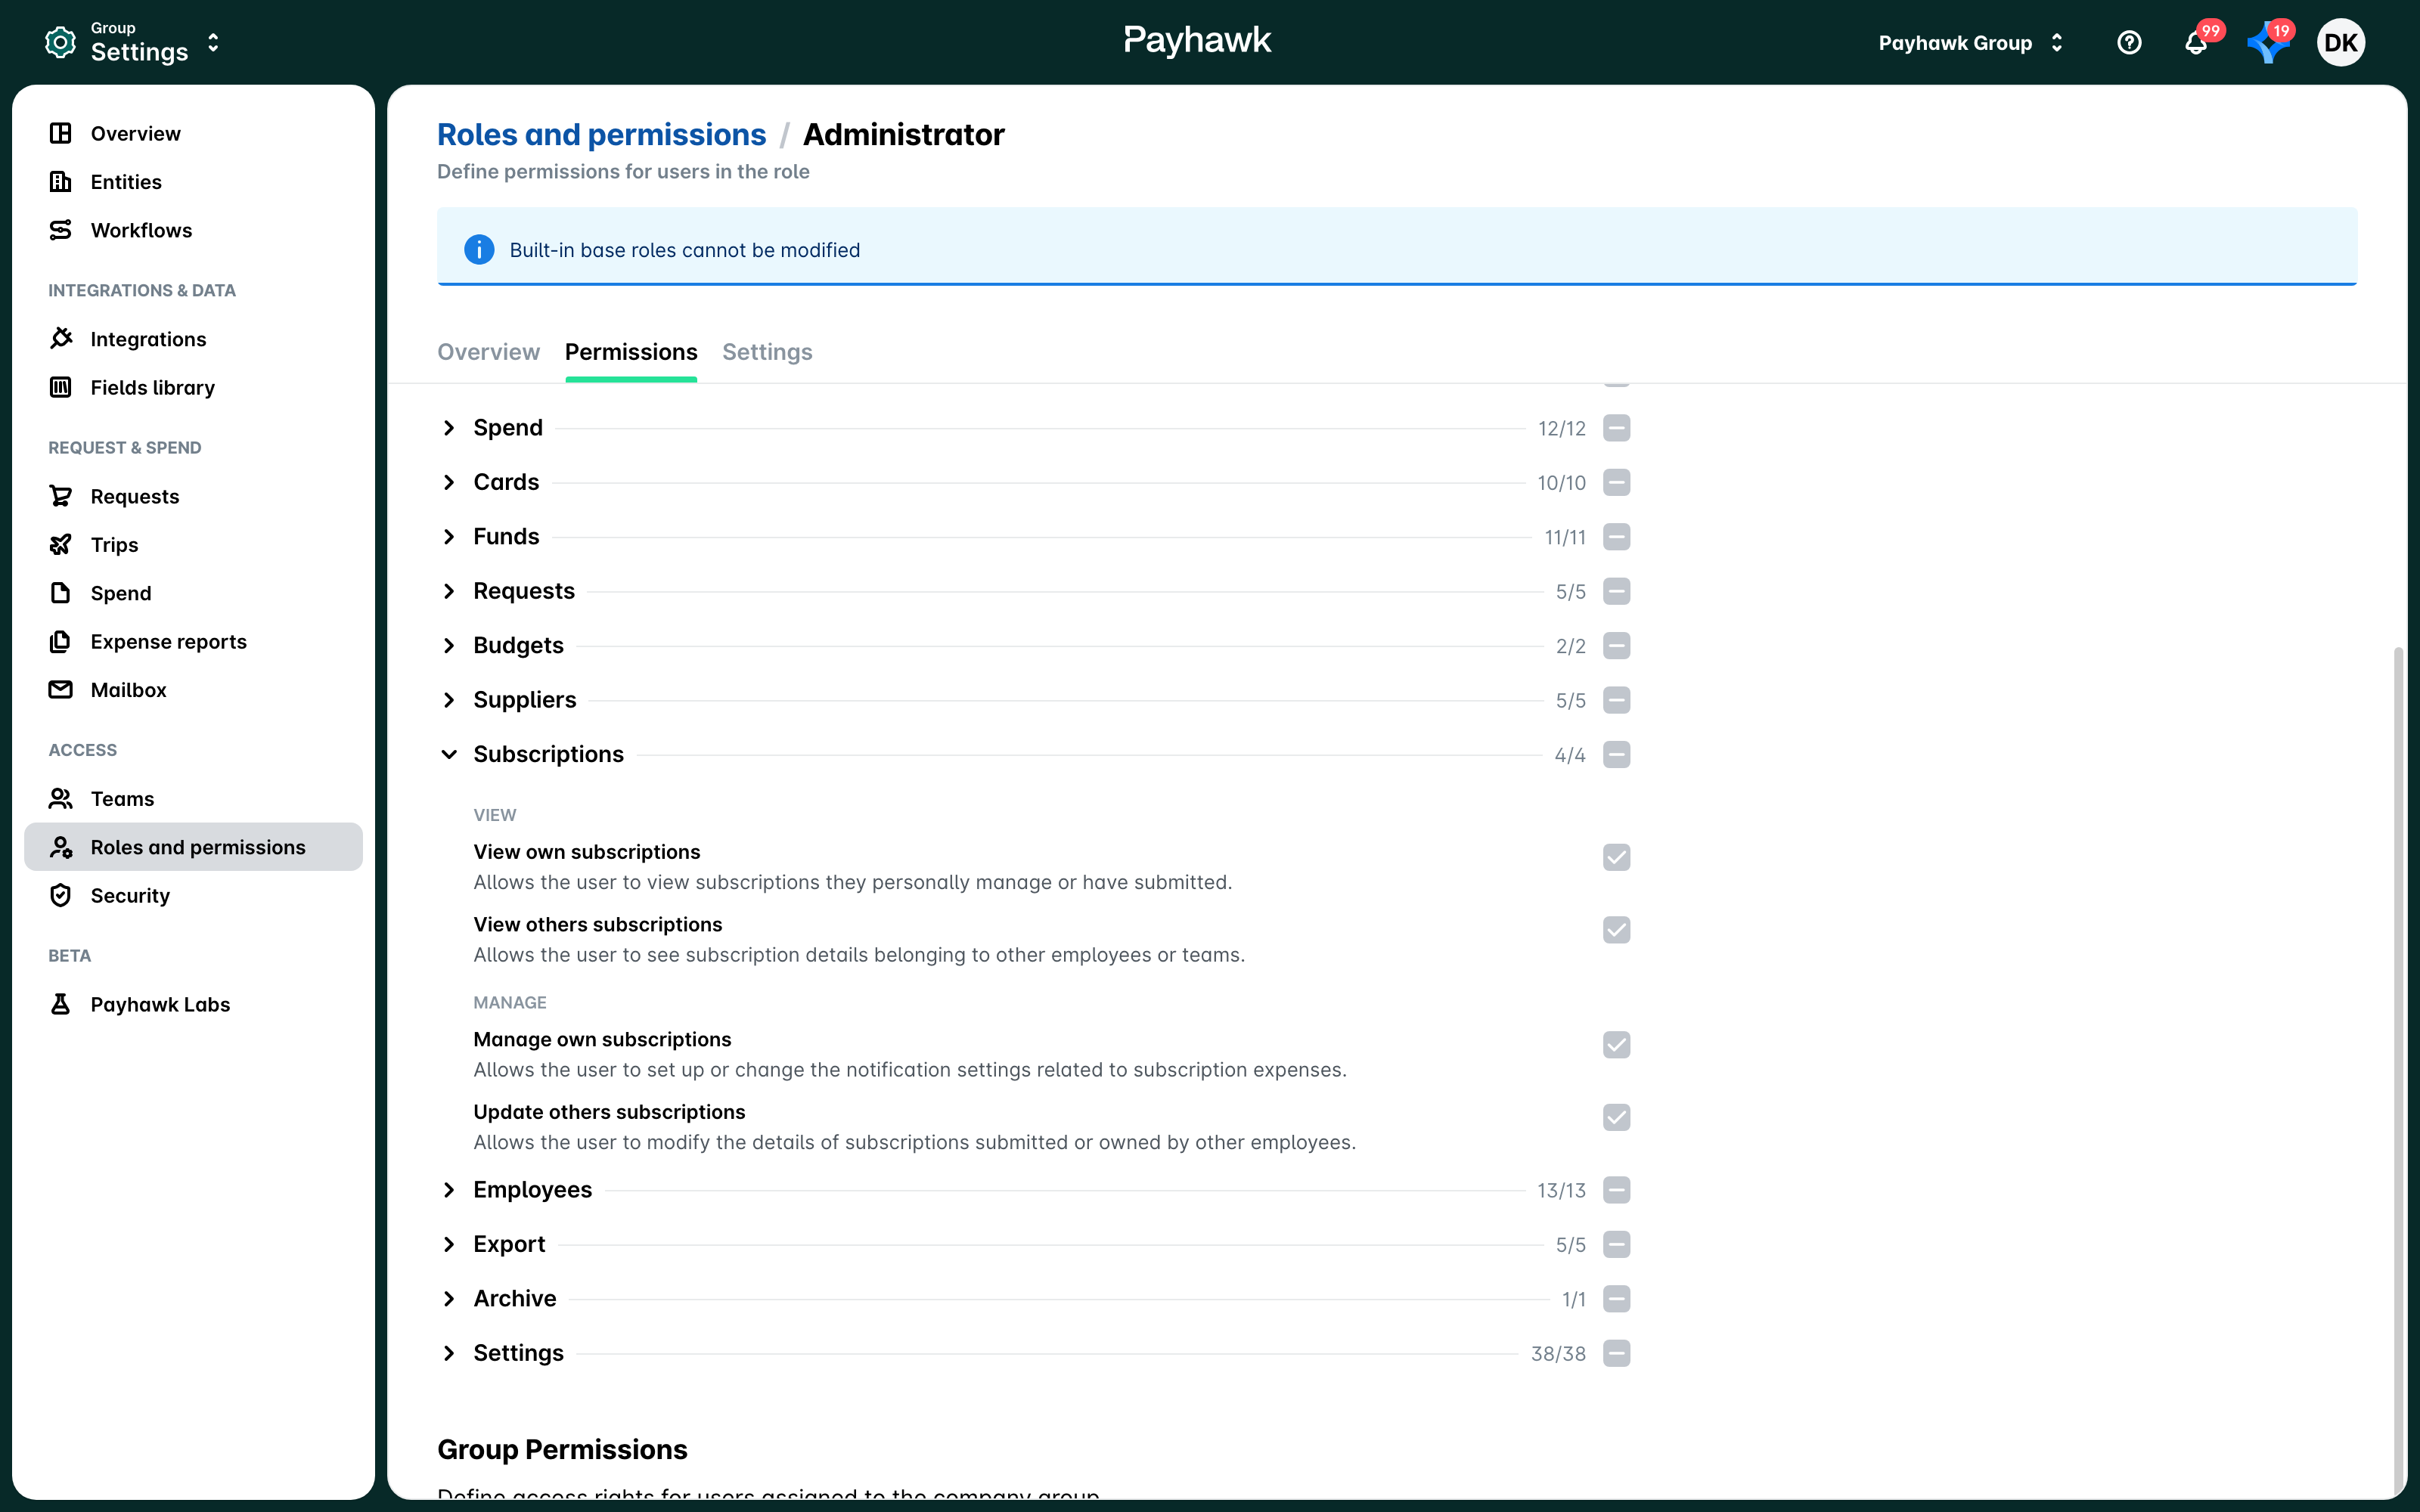This screenshot has width=2420, height=1512.
Task: Open the Group Settings switcher dropdown
Action: pyautogui.click(x=134, y=43)
